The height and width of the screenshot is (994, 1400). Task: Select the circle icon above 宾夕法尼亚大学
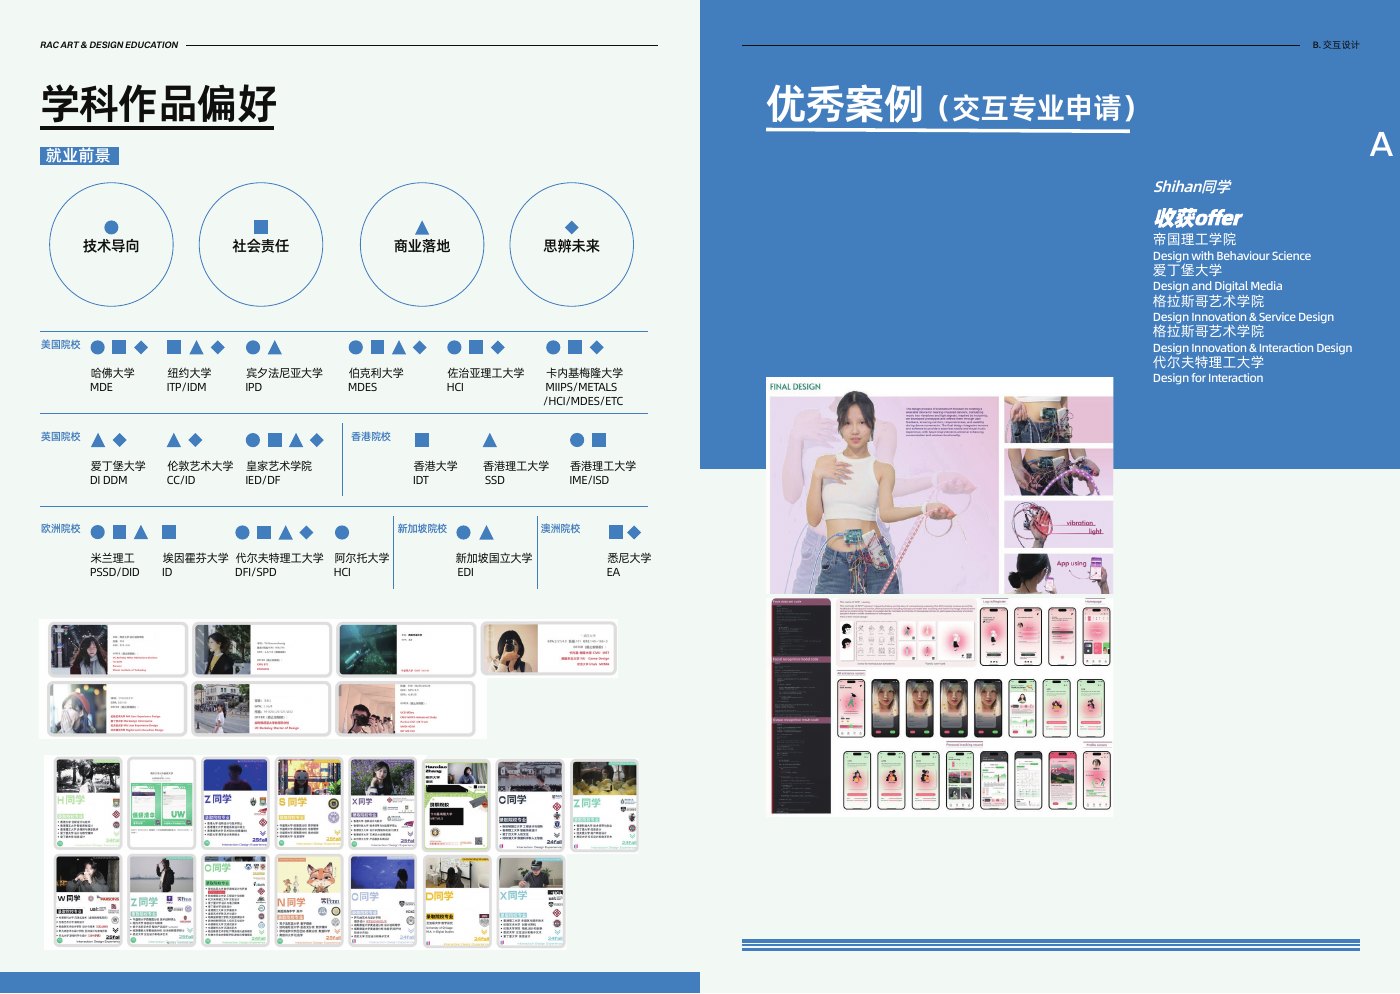point(253,347)
